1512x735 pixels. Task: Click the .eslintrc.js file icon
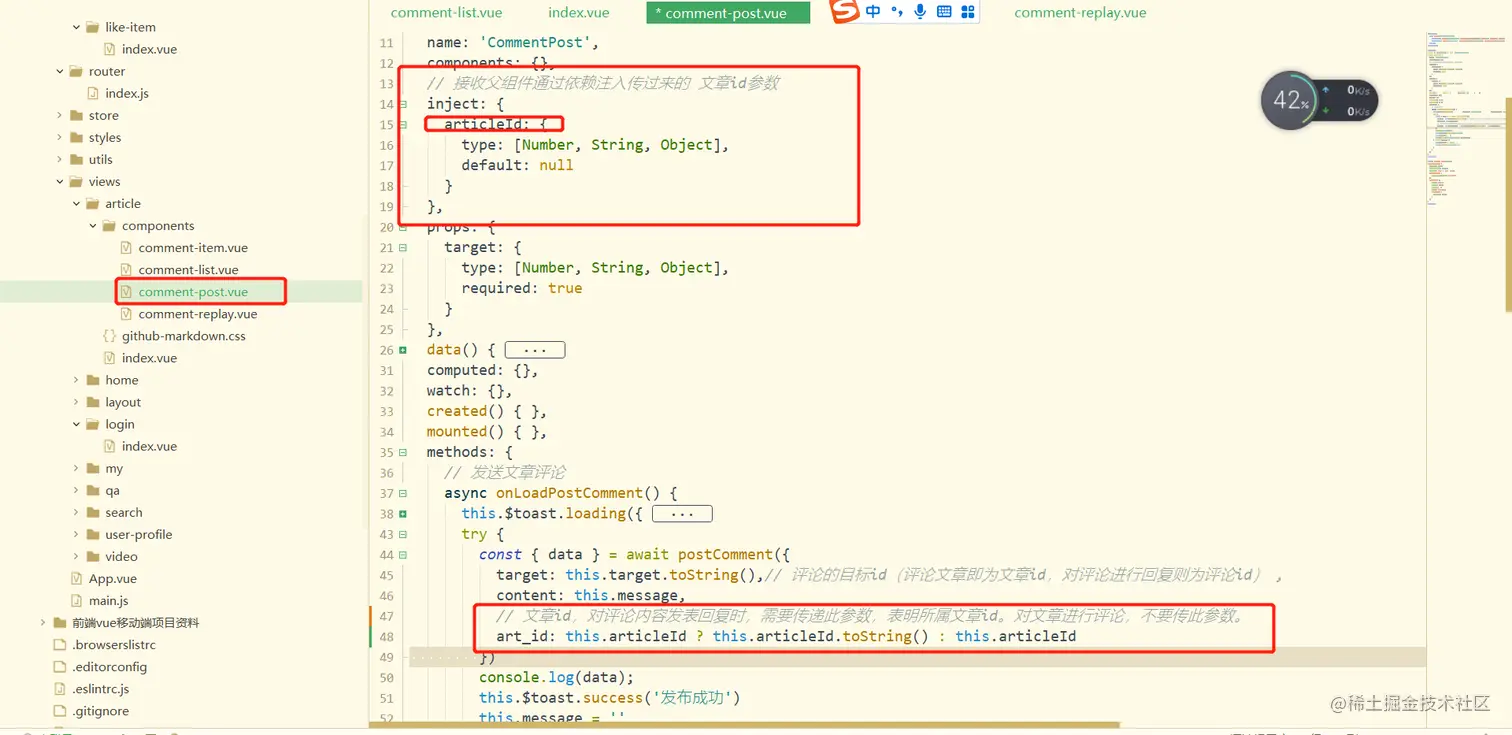coord(60,689)
